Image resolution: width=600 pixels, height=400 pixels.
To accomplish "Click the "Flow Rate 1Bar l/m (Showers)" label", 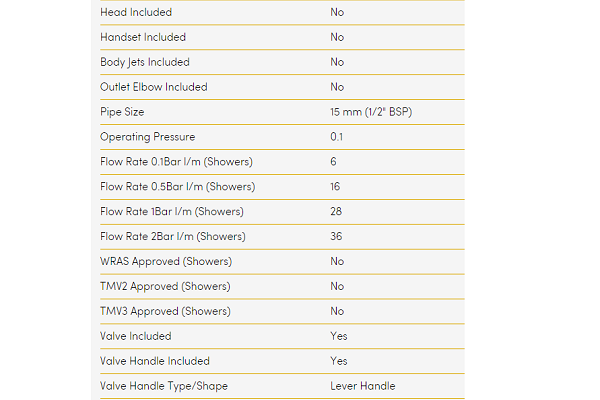I will 172,212.
